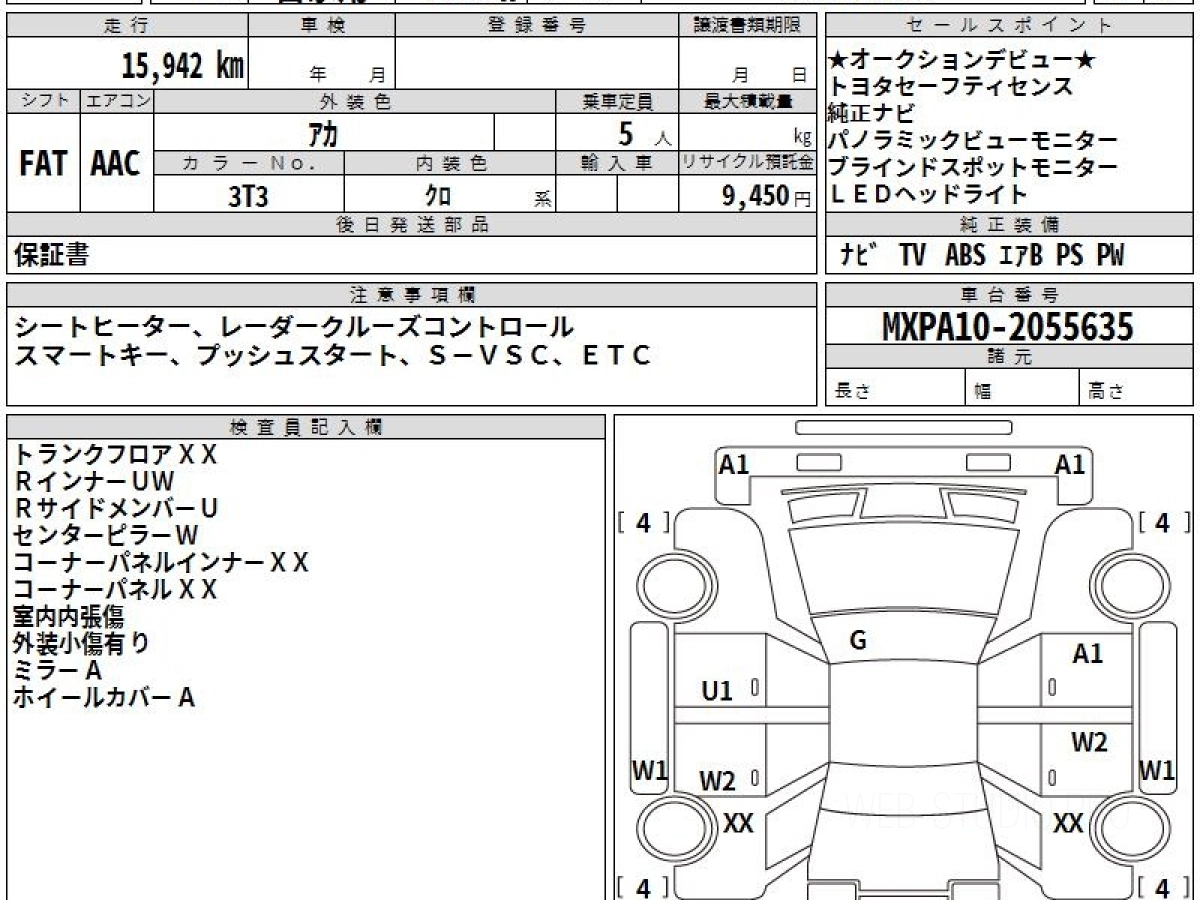This screenshot has height=900, width=1200.
Task: Click the ホイールカバーA note
Action: 104,697
